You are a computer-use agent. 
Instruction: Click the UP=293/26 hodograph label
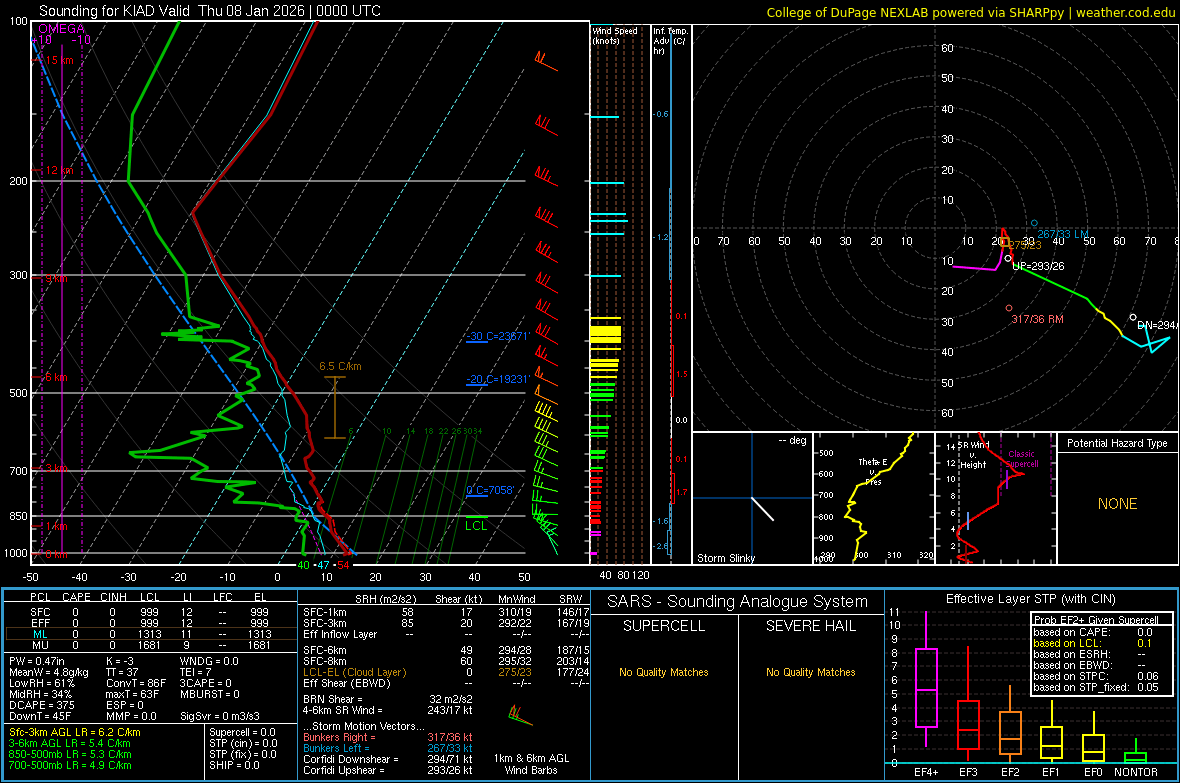coord(1038,267)
